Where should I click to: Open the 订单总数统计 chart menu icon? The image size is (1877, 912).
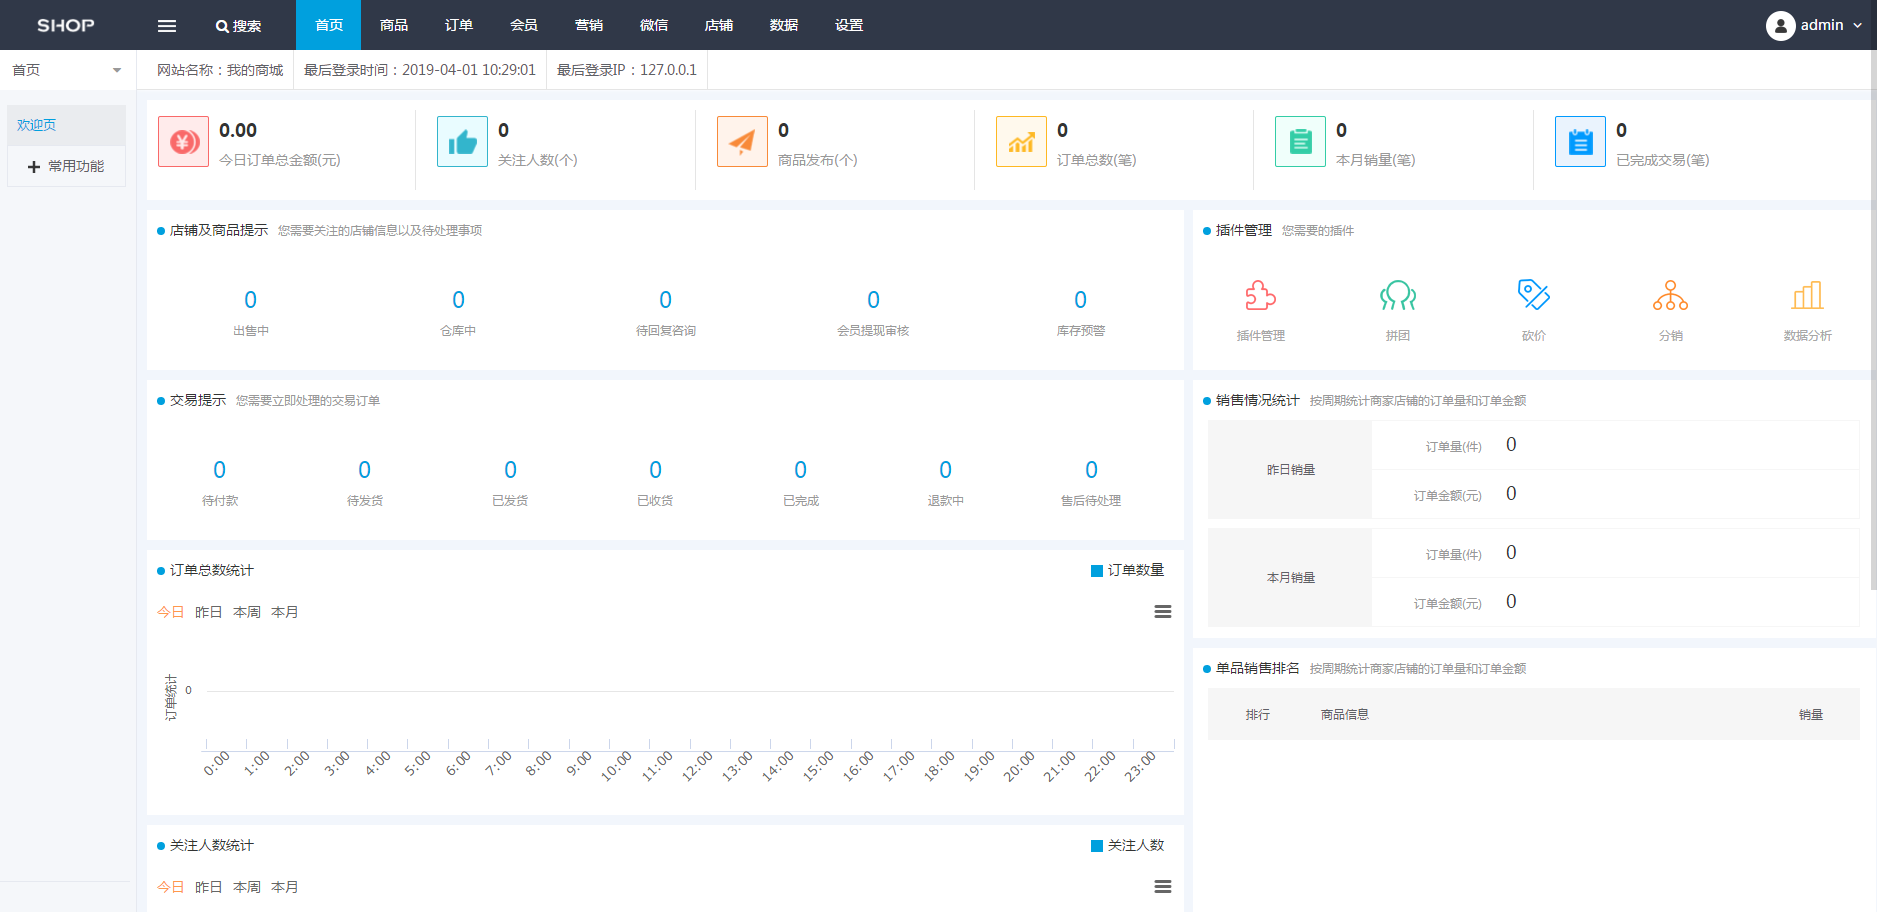pos(1163,612)
